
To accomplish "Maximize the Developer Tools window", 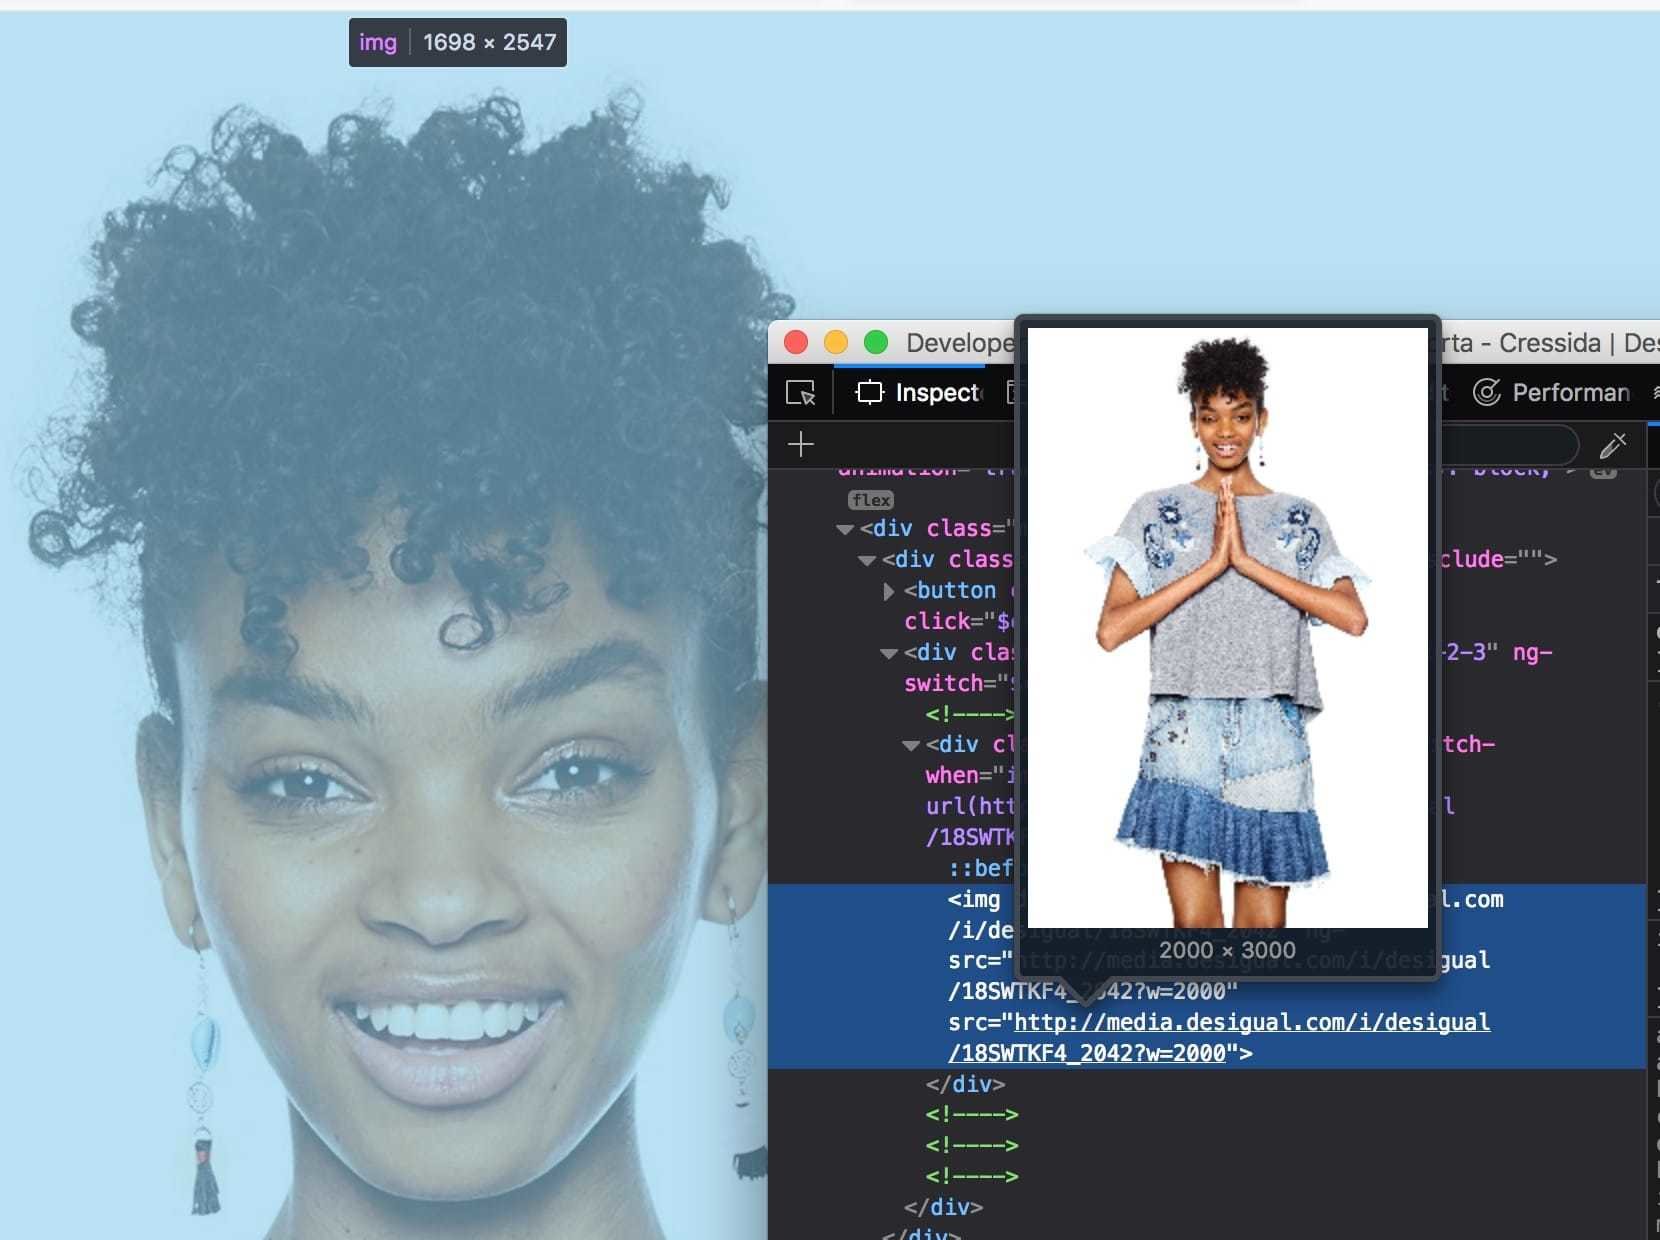I will tap(876, 343).
